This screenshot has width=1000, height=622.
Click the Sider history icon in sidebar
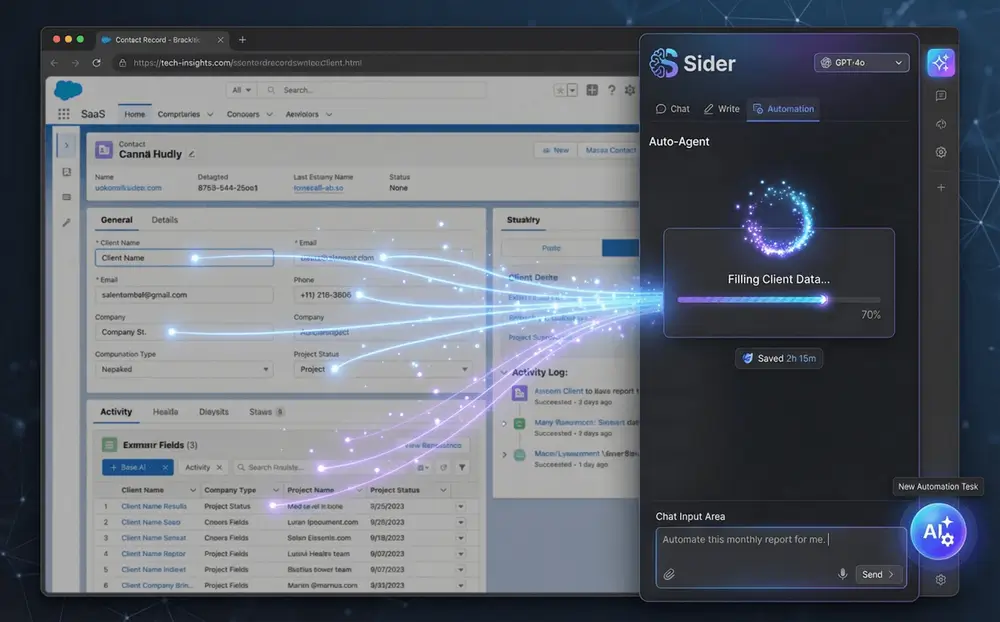click(x=941, y=124)
